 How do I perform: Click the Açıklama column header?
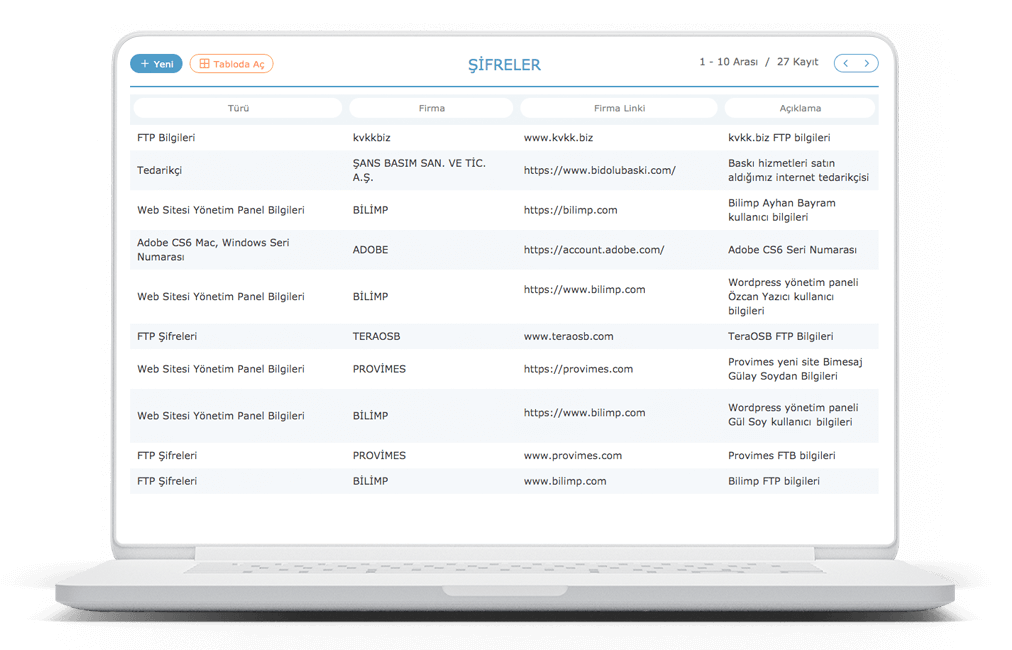800,108
